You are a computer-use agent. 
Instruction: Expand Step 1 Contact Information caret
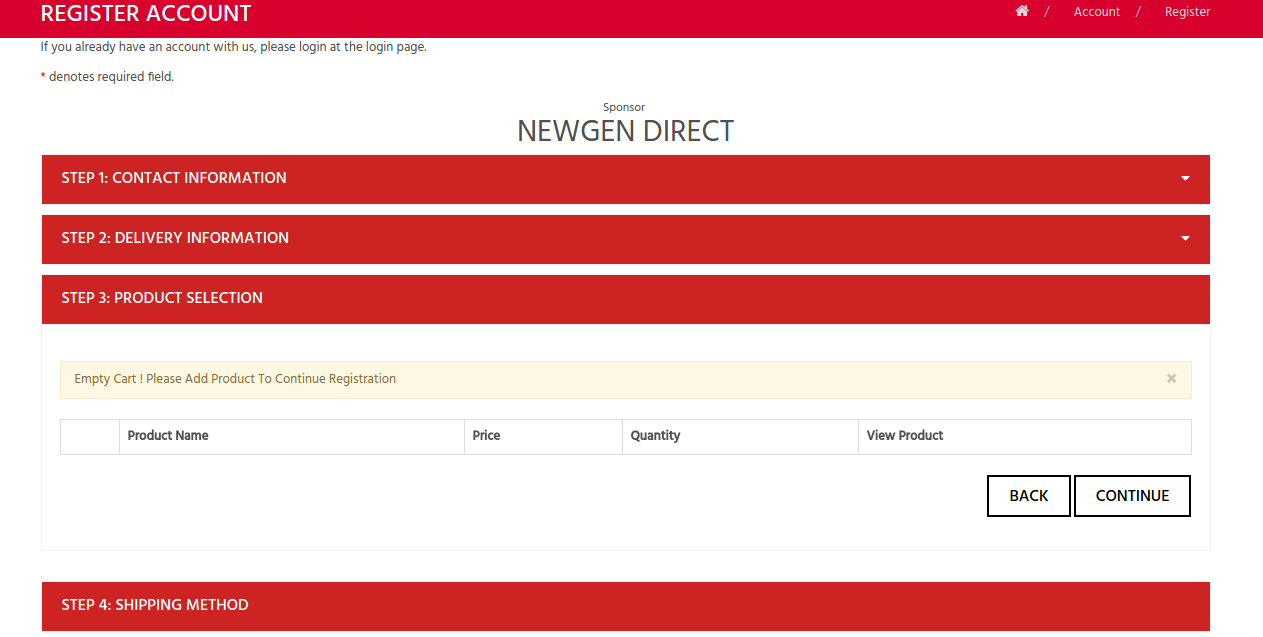point(1185,179)
